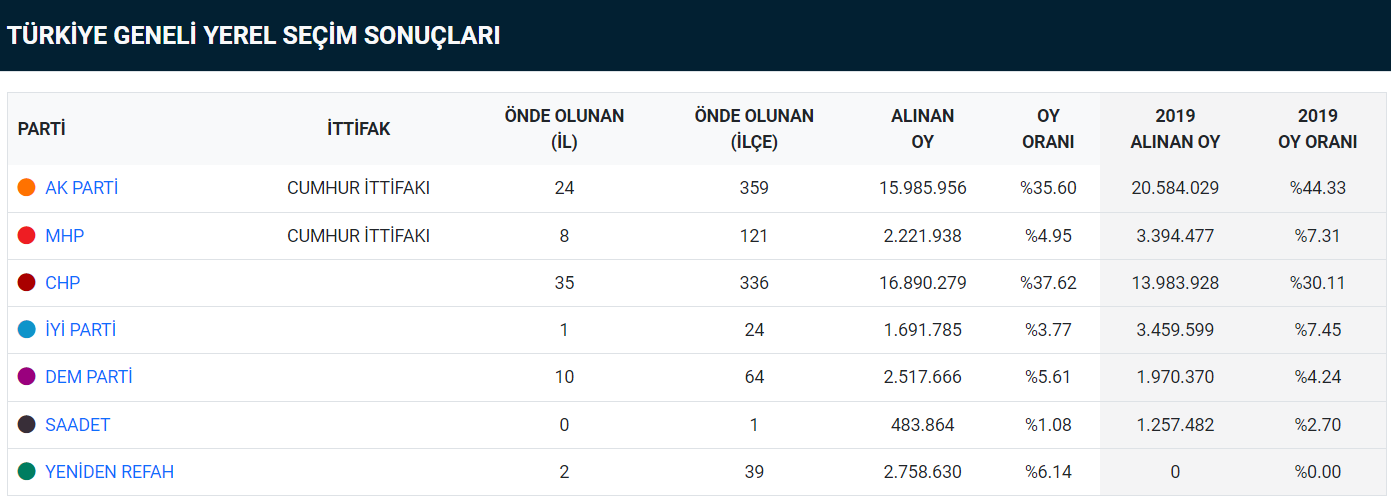Click the dark red CHP party dot
Screen dimensions: 1391x496
27,283
